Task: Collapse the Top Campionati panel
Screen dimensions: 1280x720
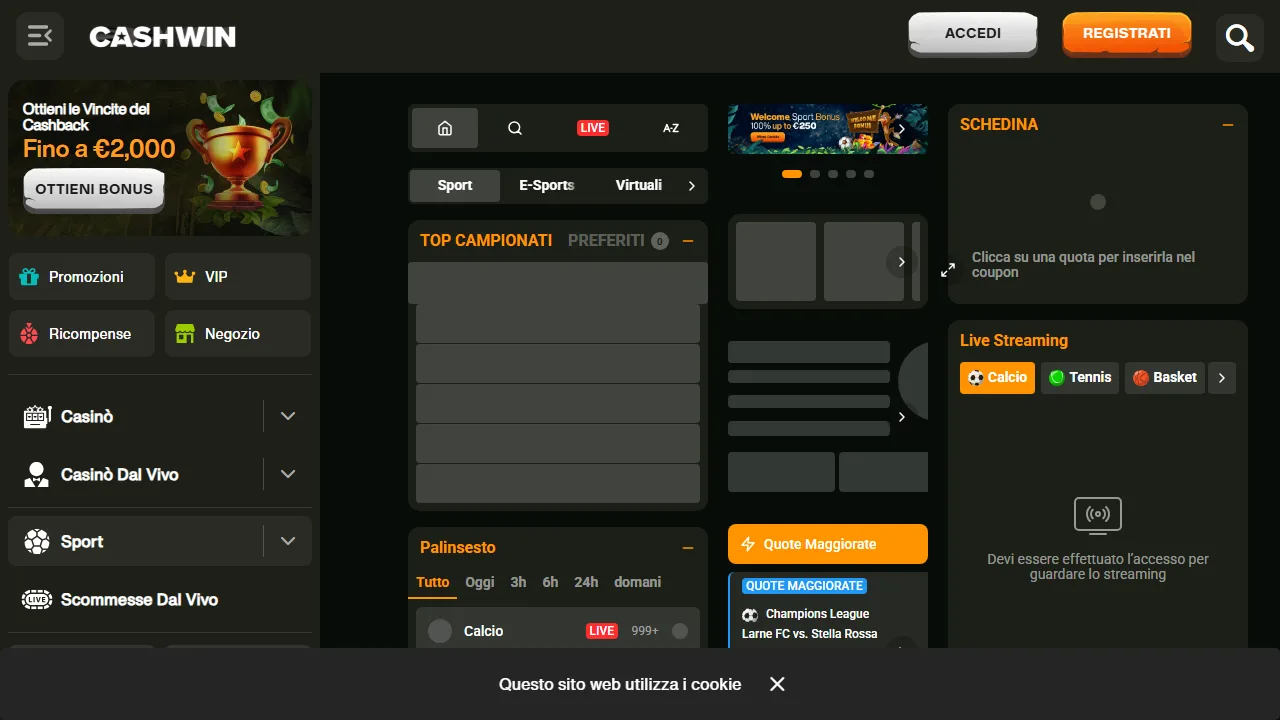Action: tap(688, 241)
